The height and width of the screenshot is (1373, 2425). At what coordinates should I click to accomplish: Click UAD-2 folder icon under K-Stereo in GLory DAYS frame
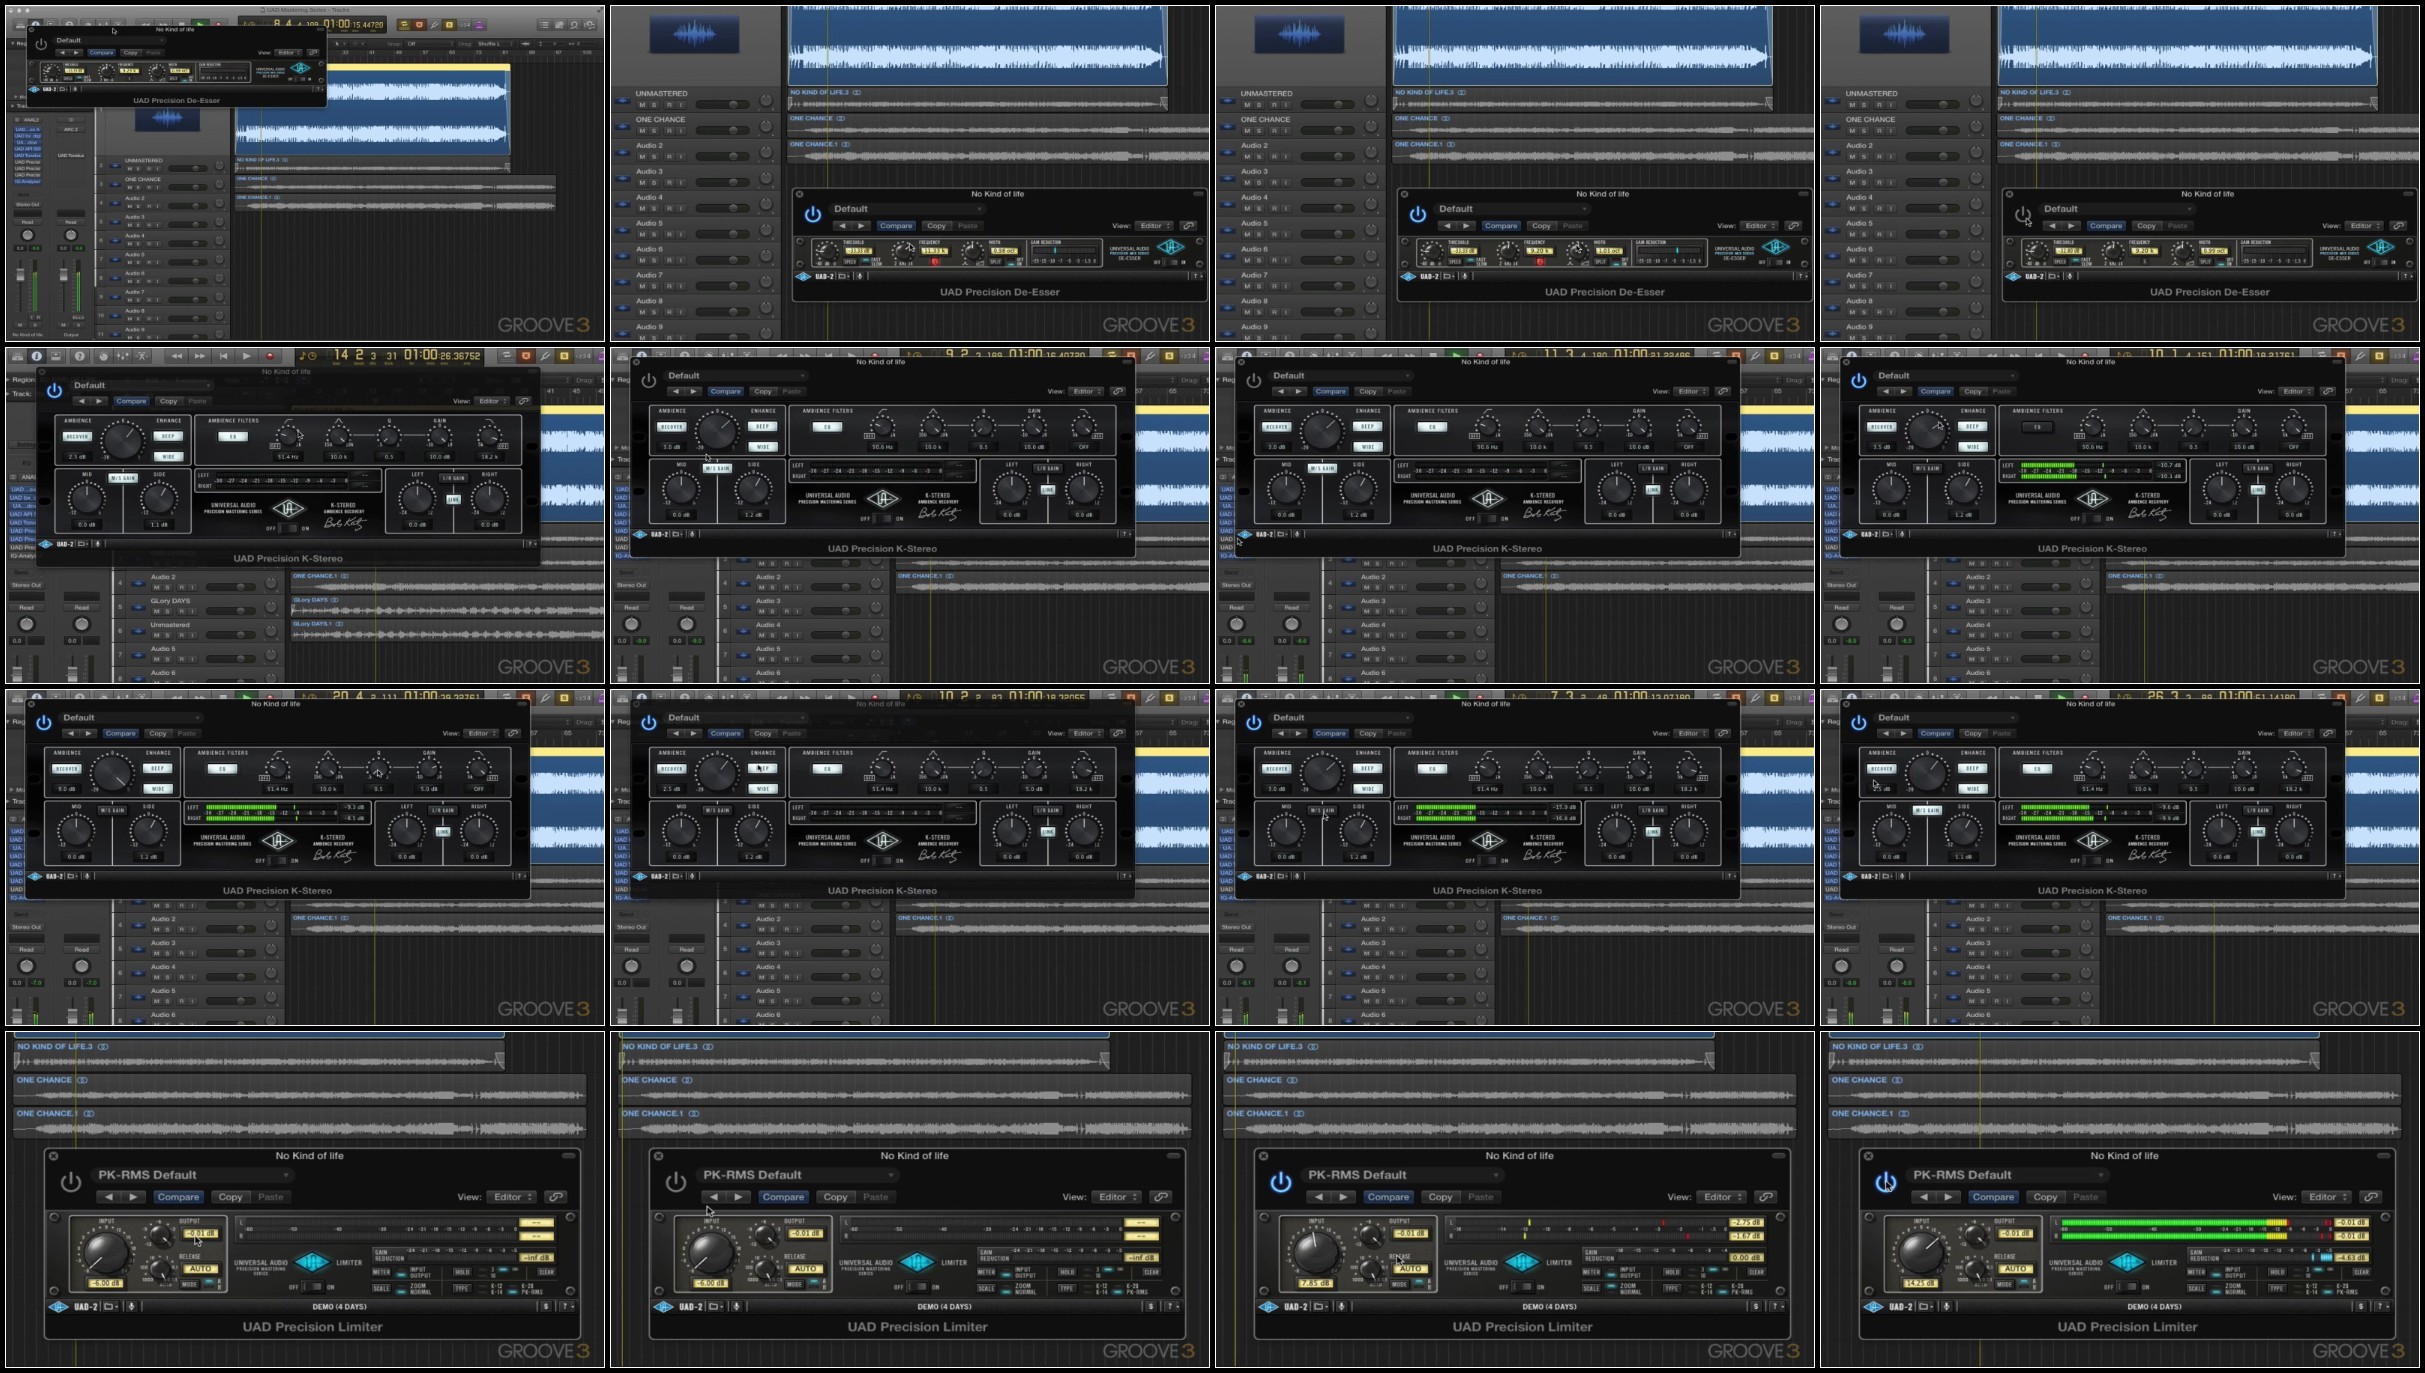coord(83,544)
